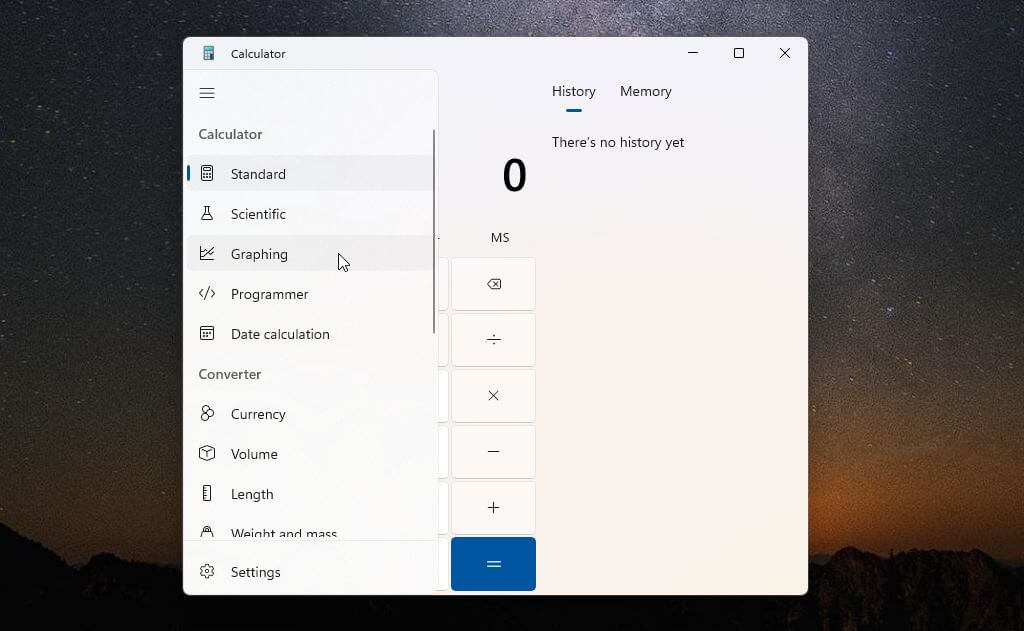The image size is (1024, 631).
Task: Switch to the Memory tab
Action: tap(645, 91)
